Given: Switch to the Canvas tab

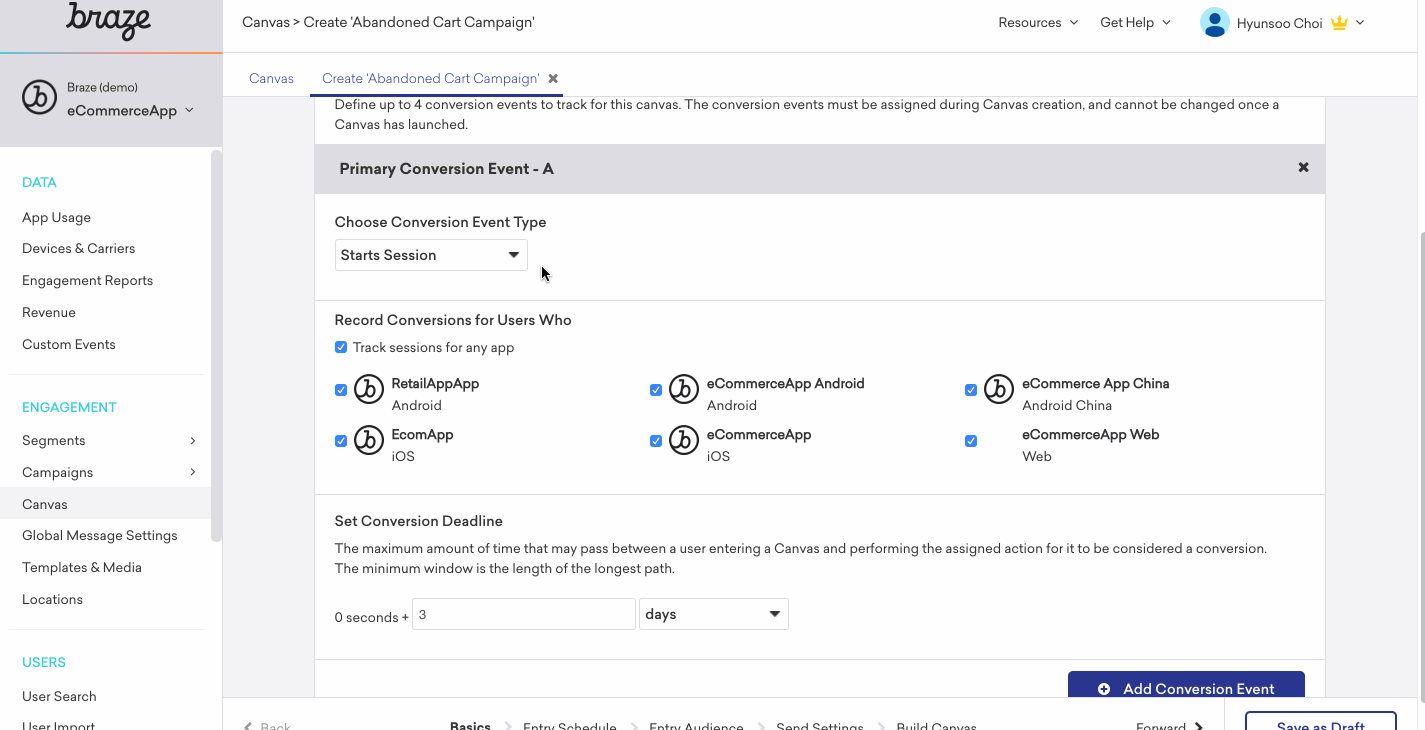Looking at the screenshot, I should tap(271, 78).
